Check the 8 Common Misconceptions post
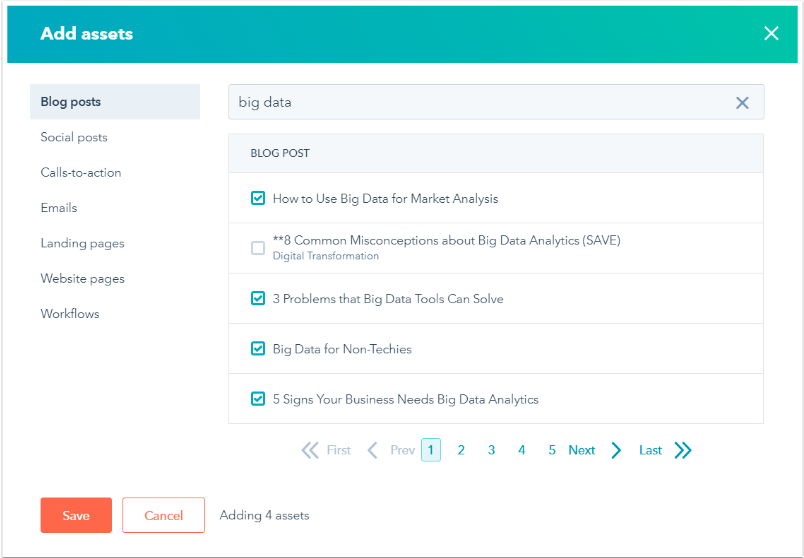This screenshot has width=804, height=558. (x=258, y=248)
